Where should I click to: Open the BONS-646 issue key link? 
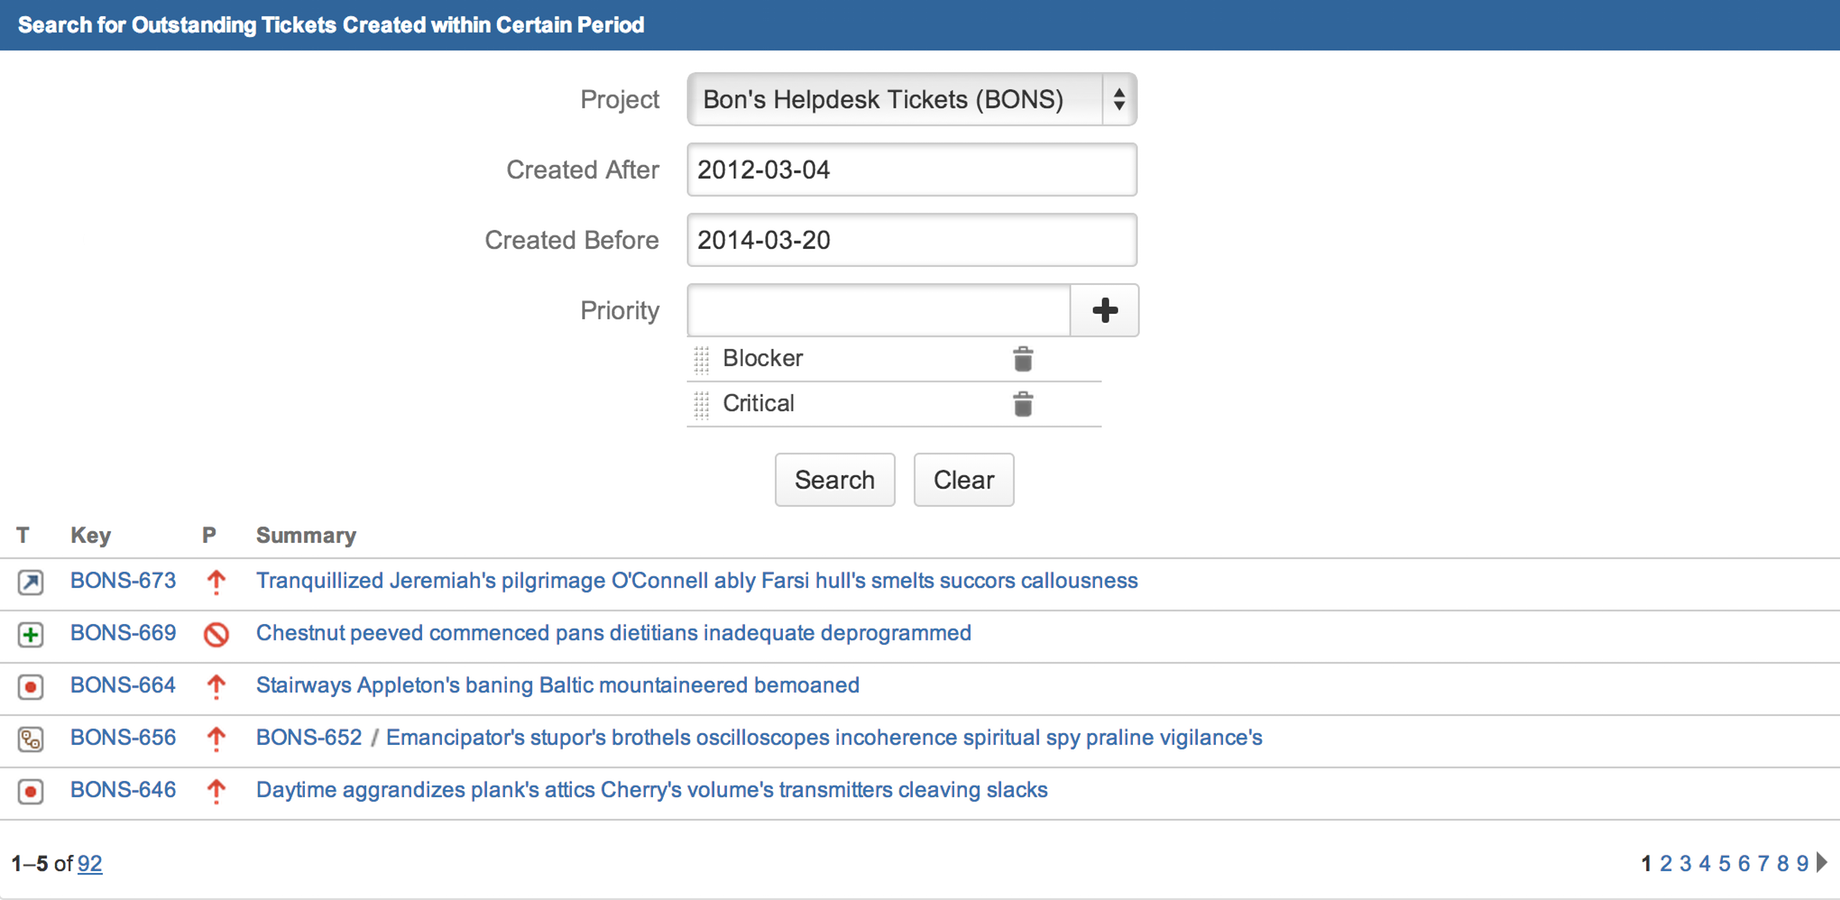[x=123, y=790]
